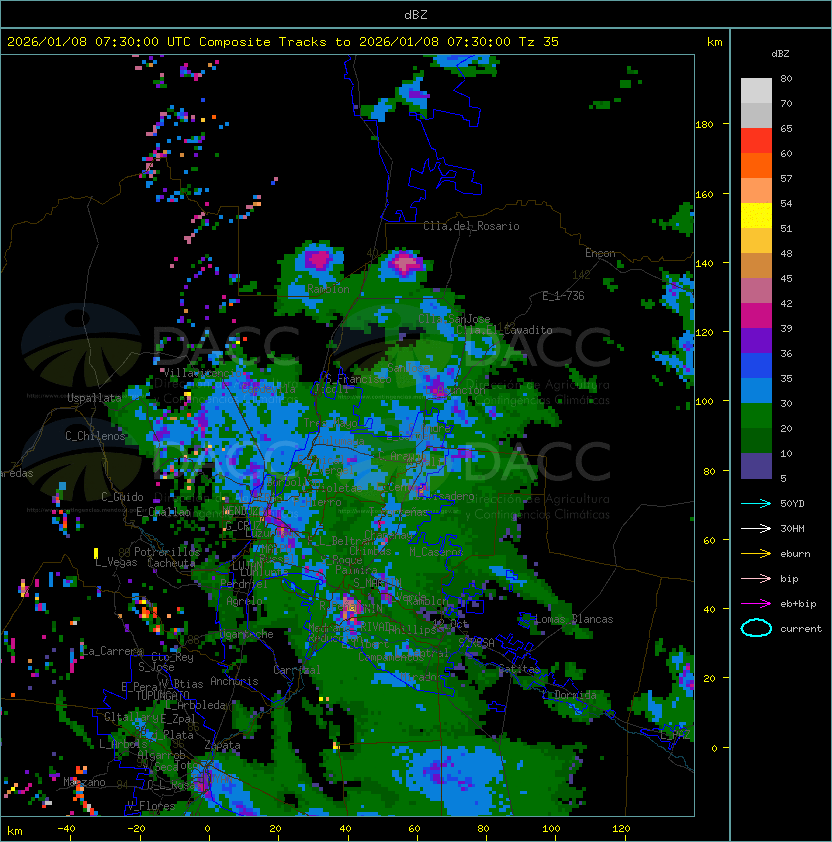
Task: Click the 'Manzano' map label
Action: [x=84, y=782]
